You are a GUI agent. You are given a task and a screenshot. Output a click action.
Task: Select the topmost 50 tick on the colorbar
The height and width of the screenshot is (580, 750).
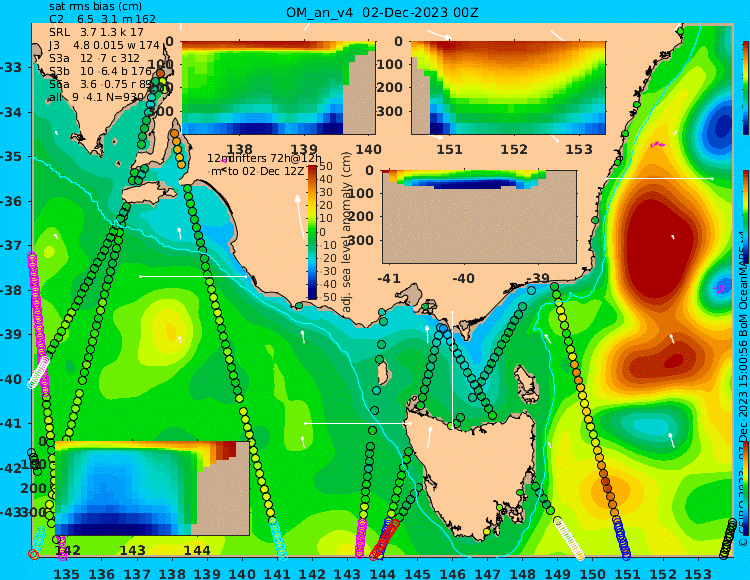326,166
